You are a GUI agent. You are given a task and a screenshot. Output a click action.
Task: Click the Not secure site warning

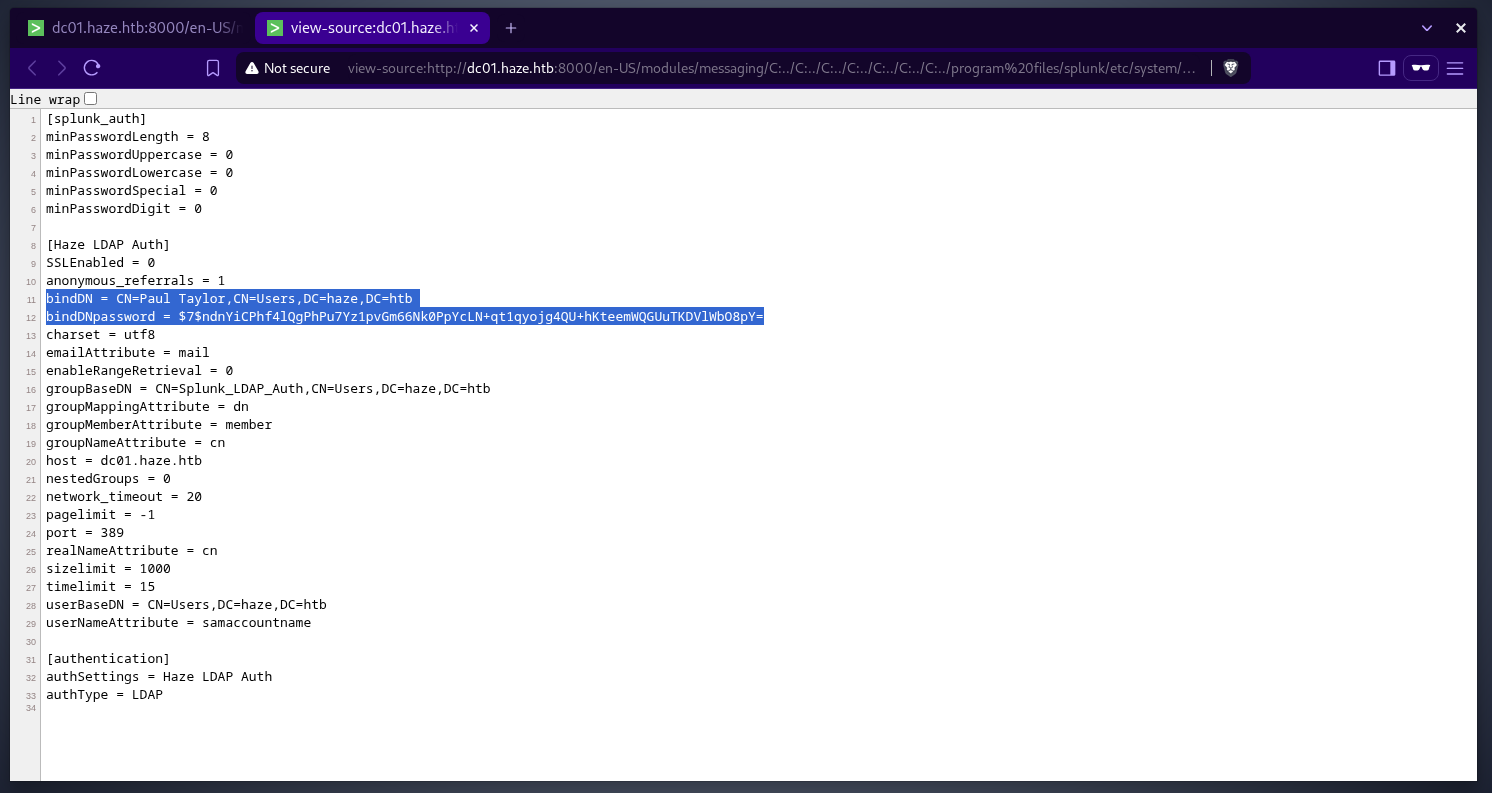click(x=286, y=68)
